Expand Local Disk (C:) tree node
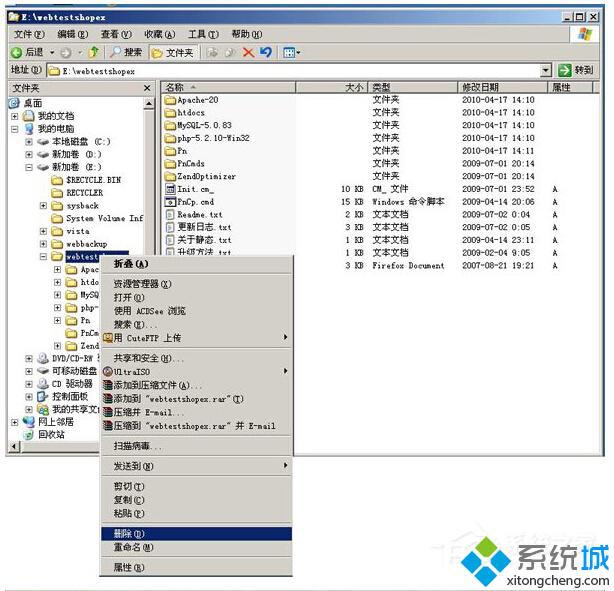This screenshot has width=614, height=591. tap(29, 141)
